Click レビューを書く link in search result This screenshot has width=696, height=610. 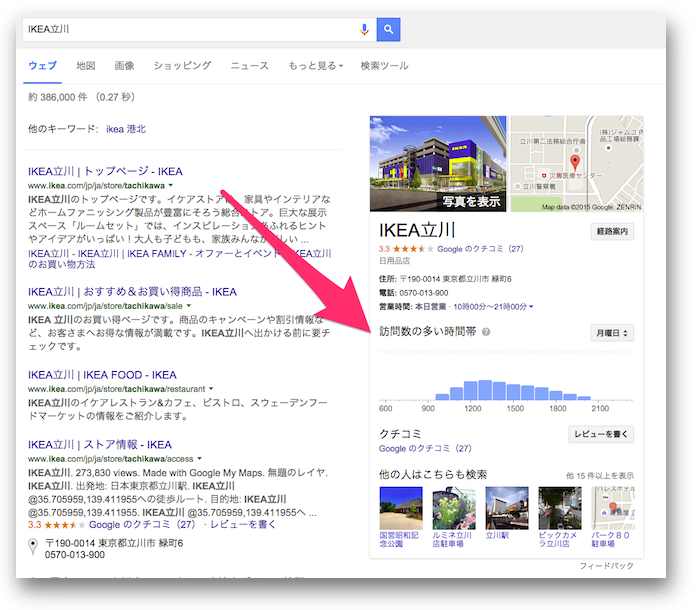click(243, 524)
